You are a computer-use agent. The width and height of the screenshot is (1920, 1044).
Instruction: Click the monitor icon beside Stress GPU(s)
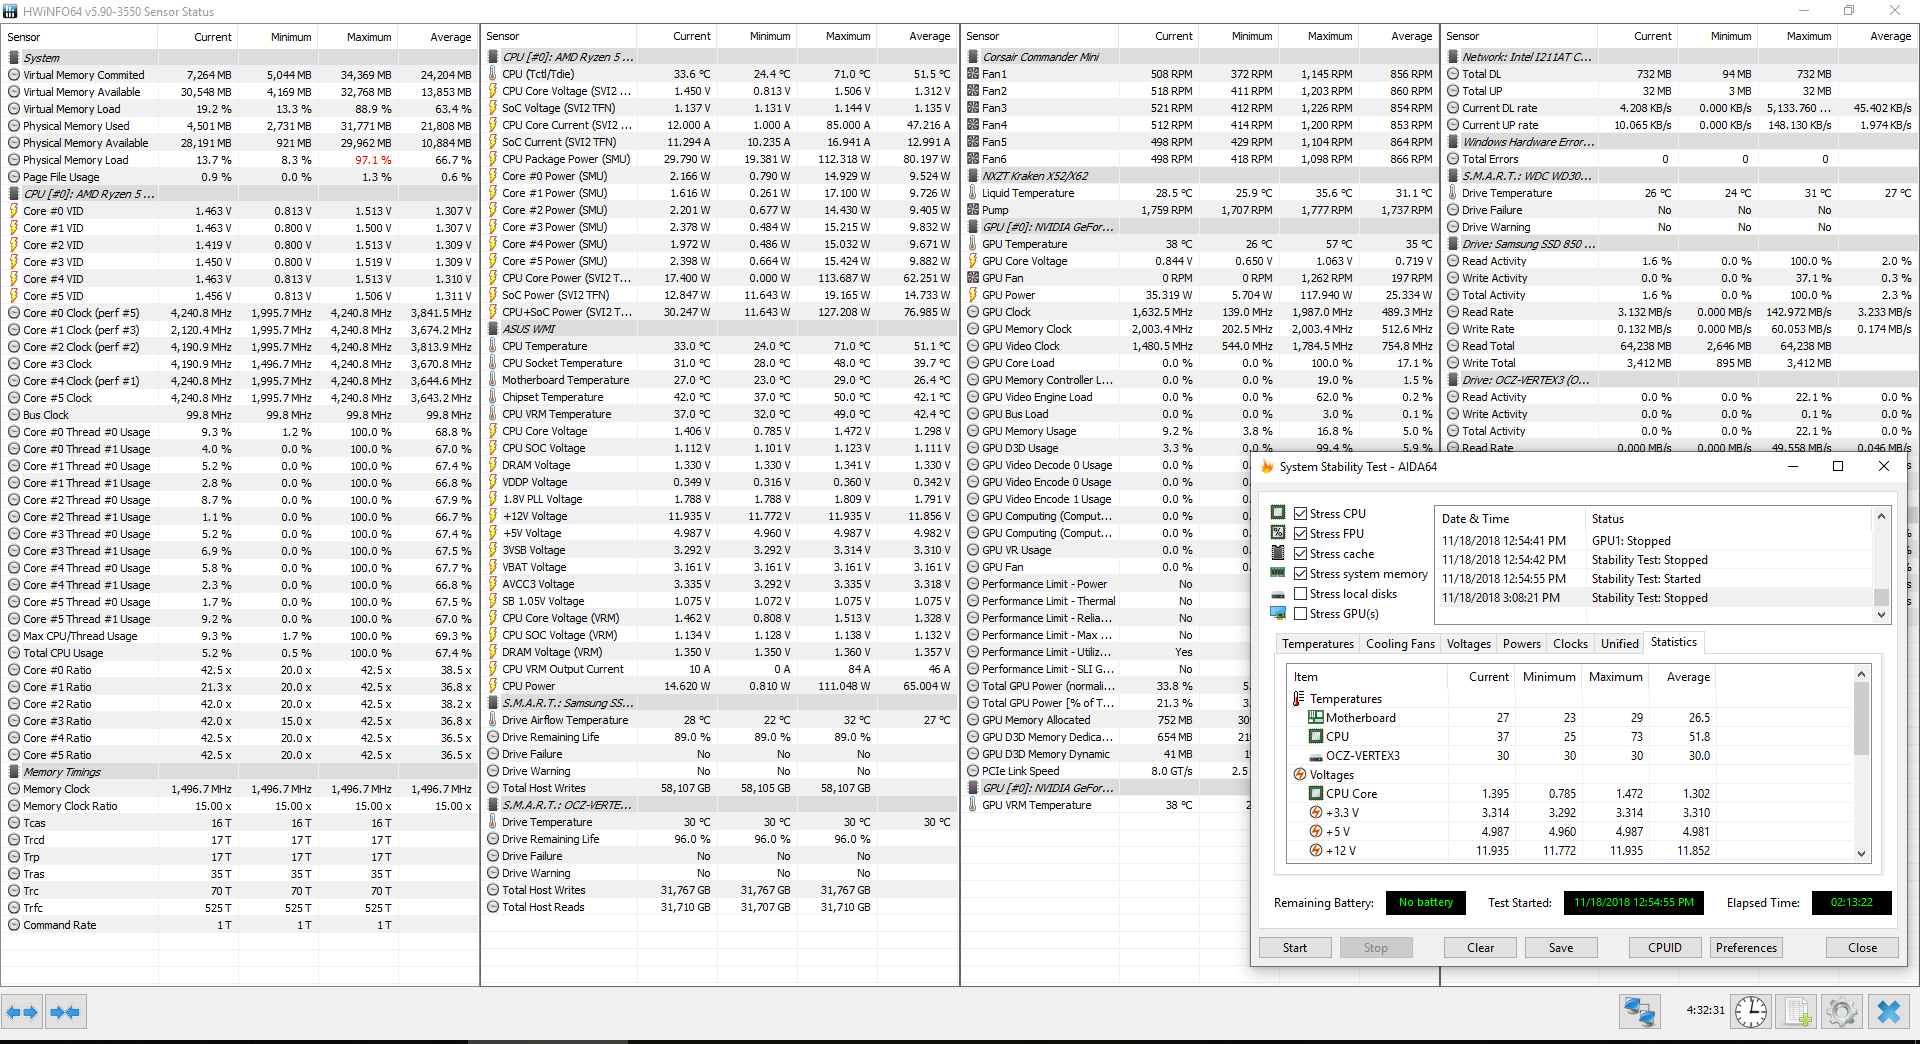[1278, 613]
